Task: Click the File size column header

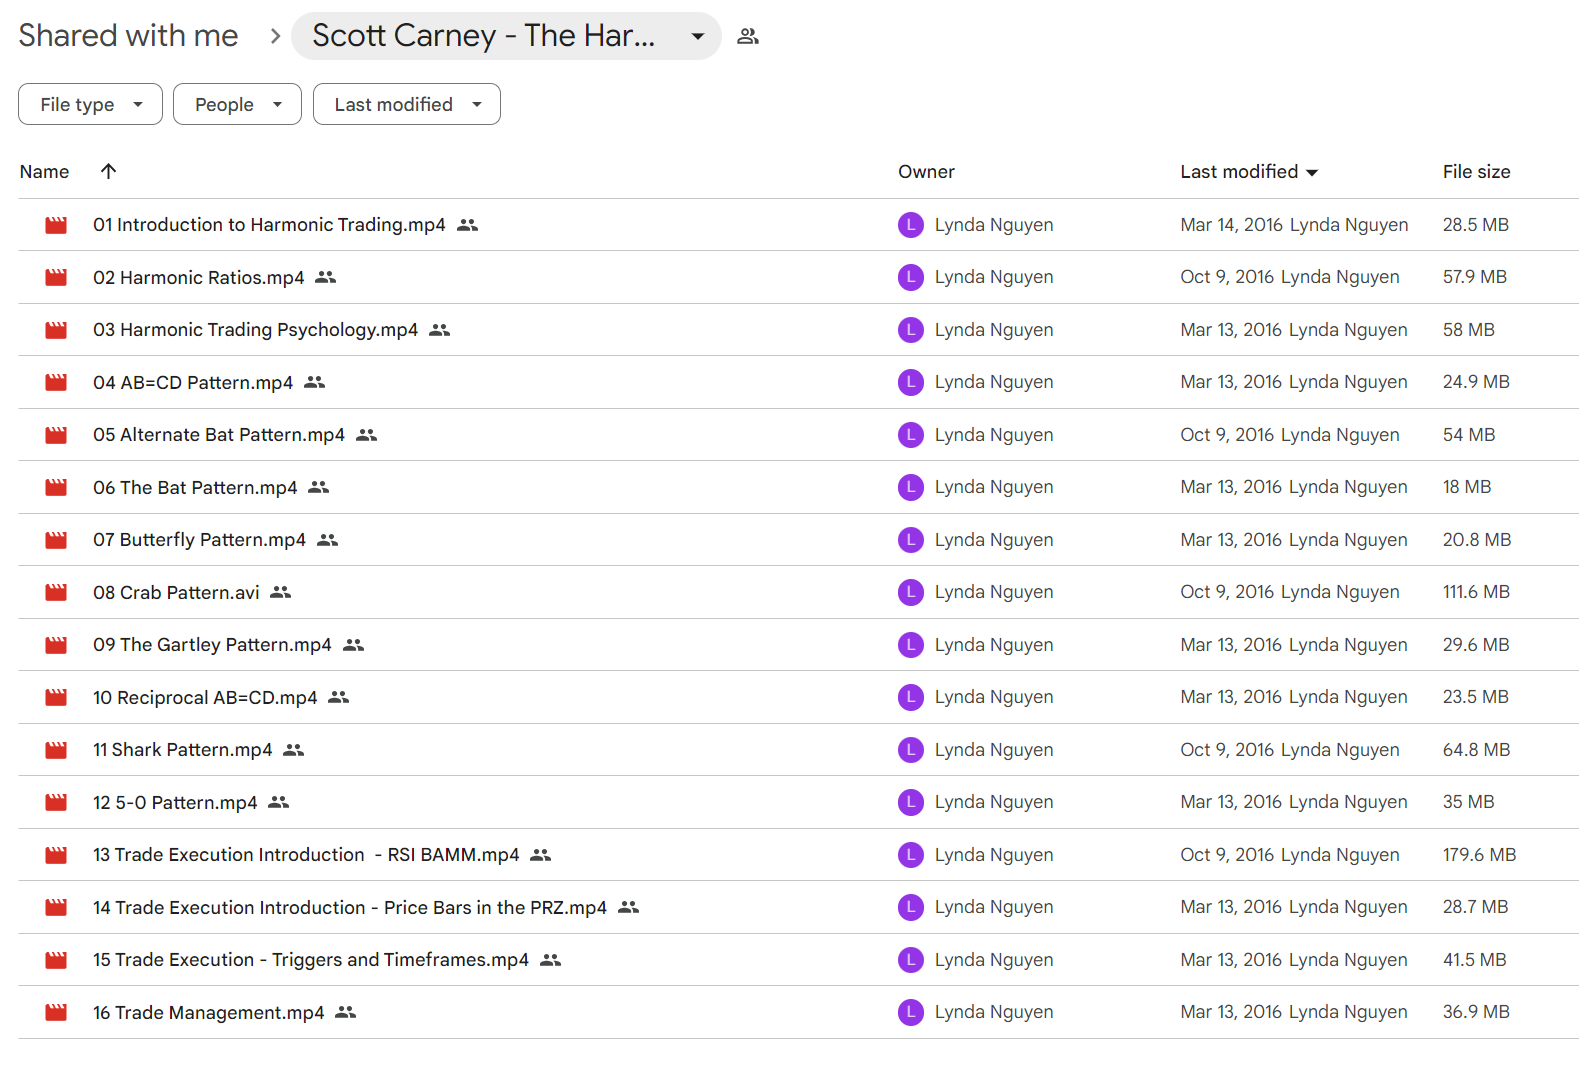Action: point(1476,172)
